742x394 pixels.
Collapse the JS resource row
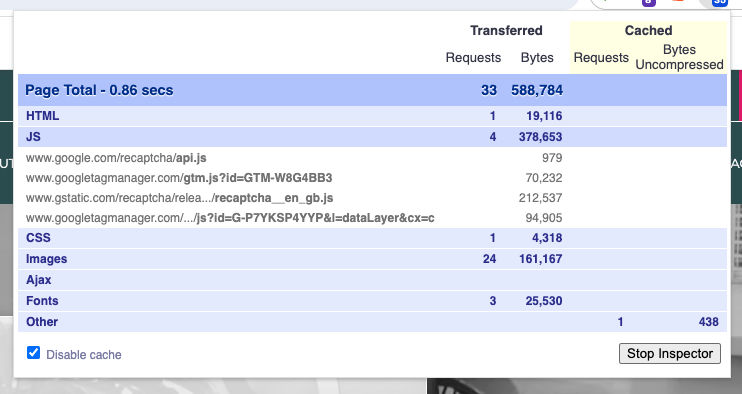pyautogui.click(x=372, y=137)
